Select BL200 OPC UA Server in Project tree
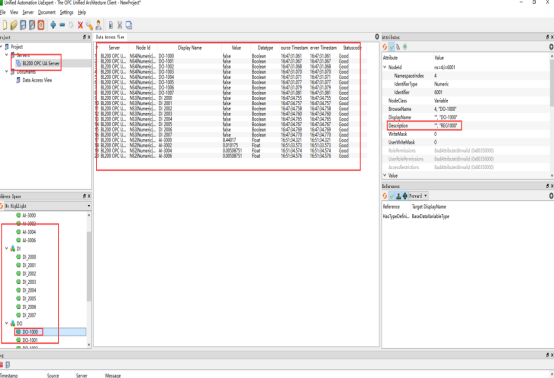This screenshot has width=554, height=378. click(41, 63)
